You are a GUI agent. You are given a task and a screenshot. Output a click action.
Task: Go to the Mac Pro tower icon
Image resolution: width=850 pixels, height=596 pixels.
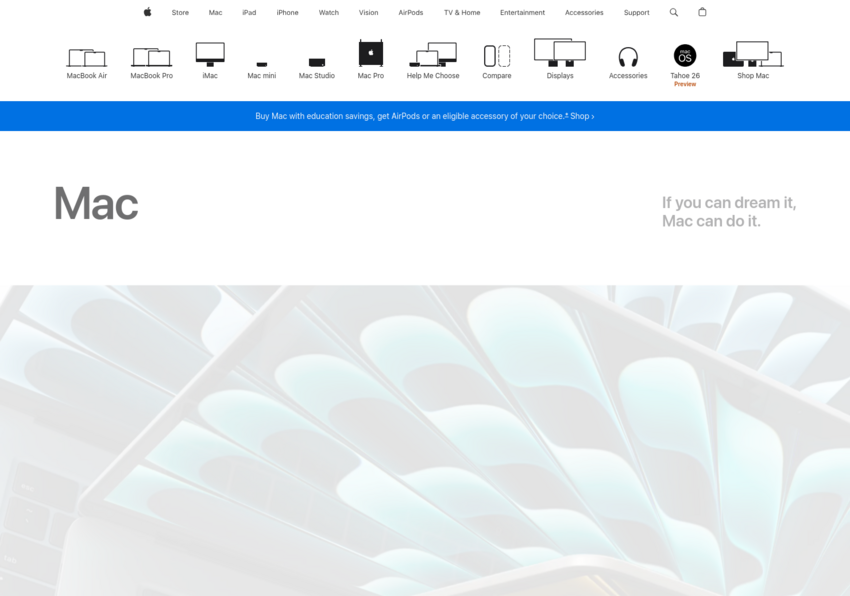click(x=371, y=53)
